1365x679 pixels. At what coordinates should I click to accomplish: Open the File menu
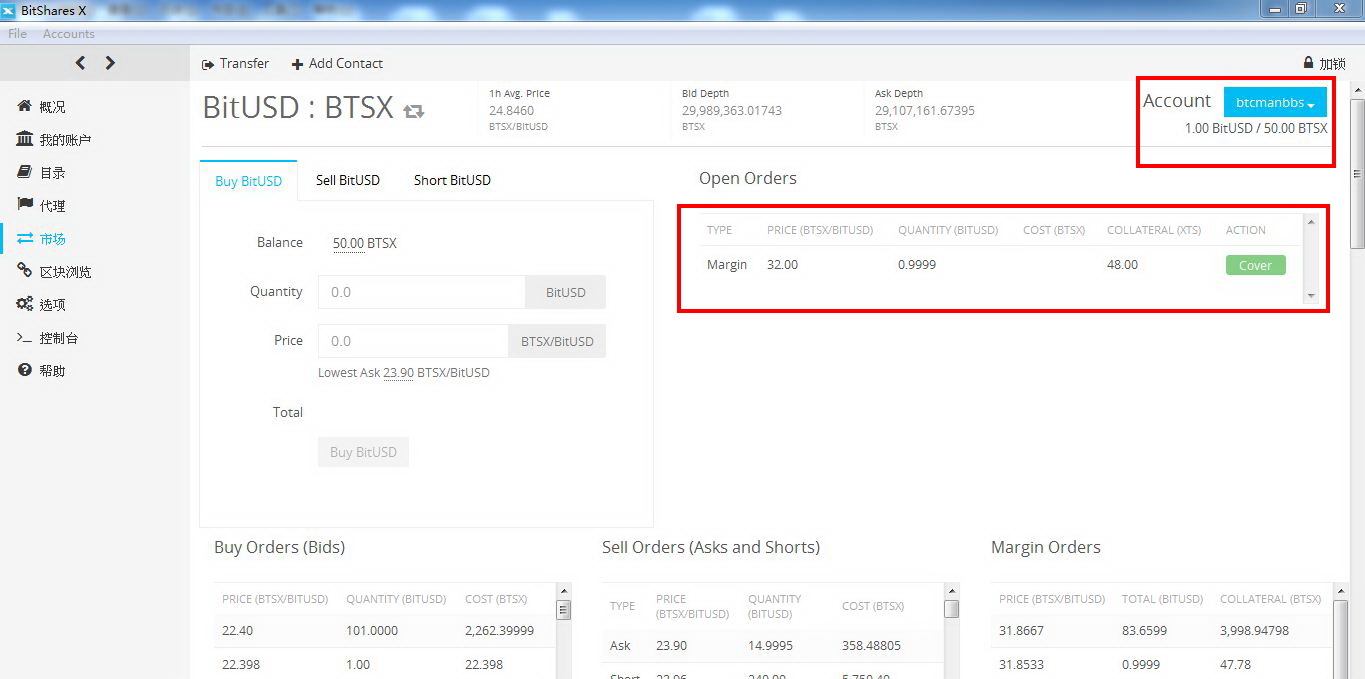(x=18, y=34)
